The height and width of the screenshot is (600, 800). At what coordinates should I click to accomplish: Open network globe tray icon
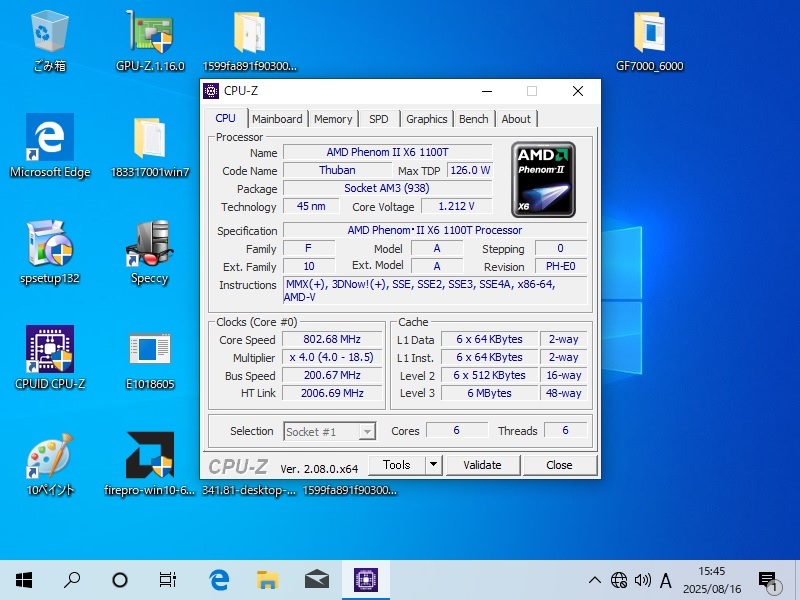(x=619, y=580)
